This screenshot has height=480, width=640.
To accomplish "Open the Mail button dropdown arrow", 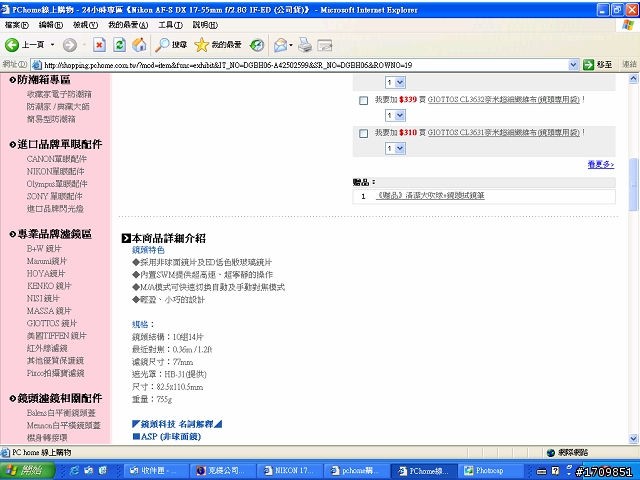I will (x=291, y=45).
